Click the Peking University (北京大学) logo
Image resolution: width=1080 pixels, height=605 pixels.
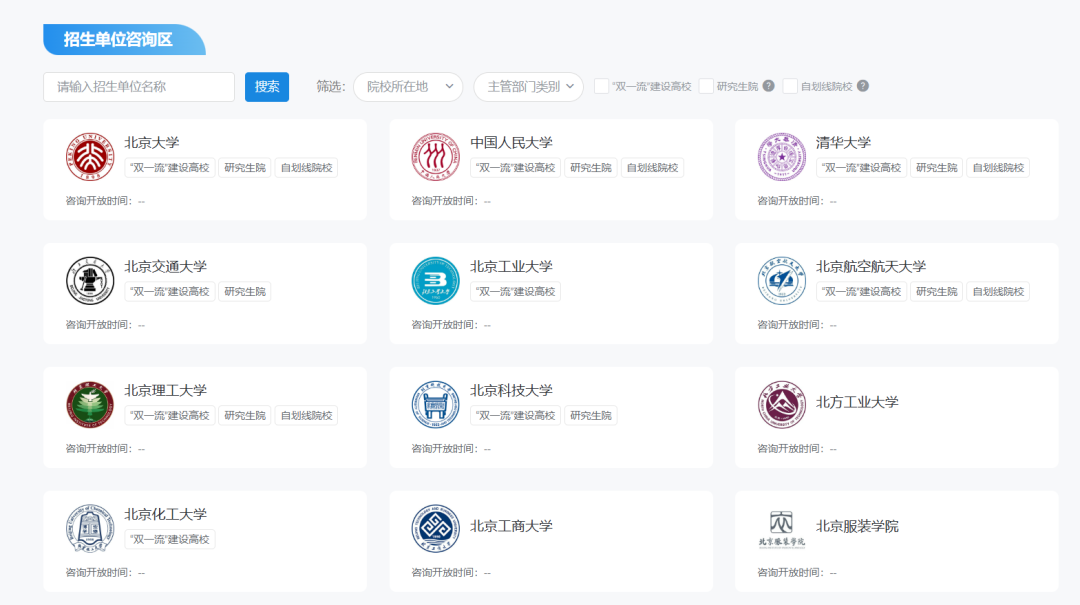[90, 157]
